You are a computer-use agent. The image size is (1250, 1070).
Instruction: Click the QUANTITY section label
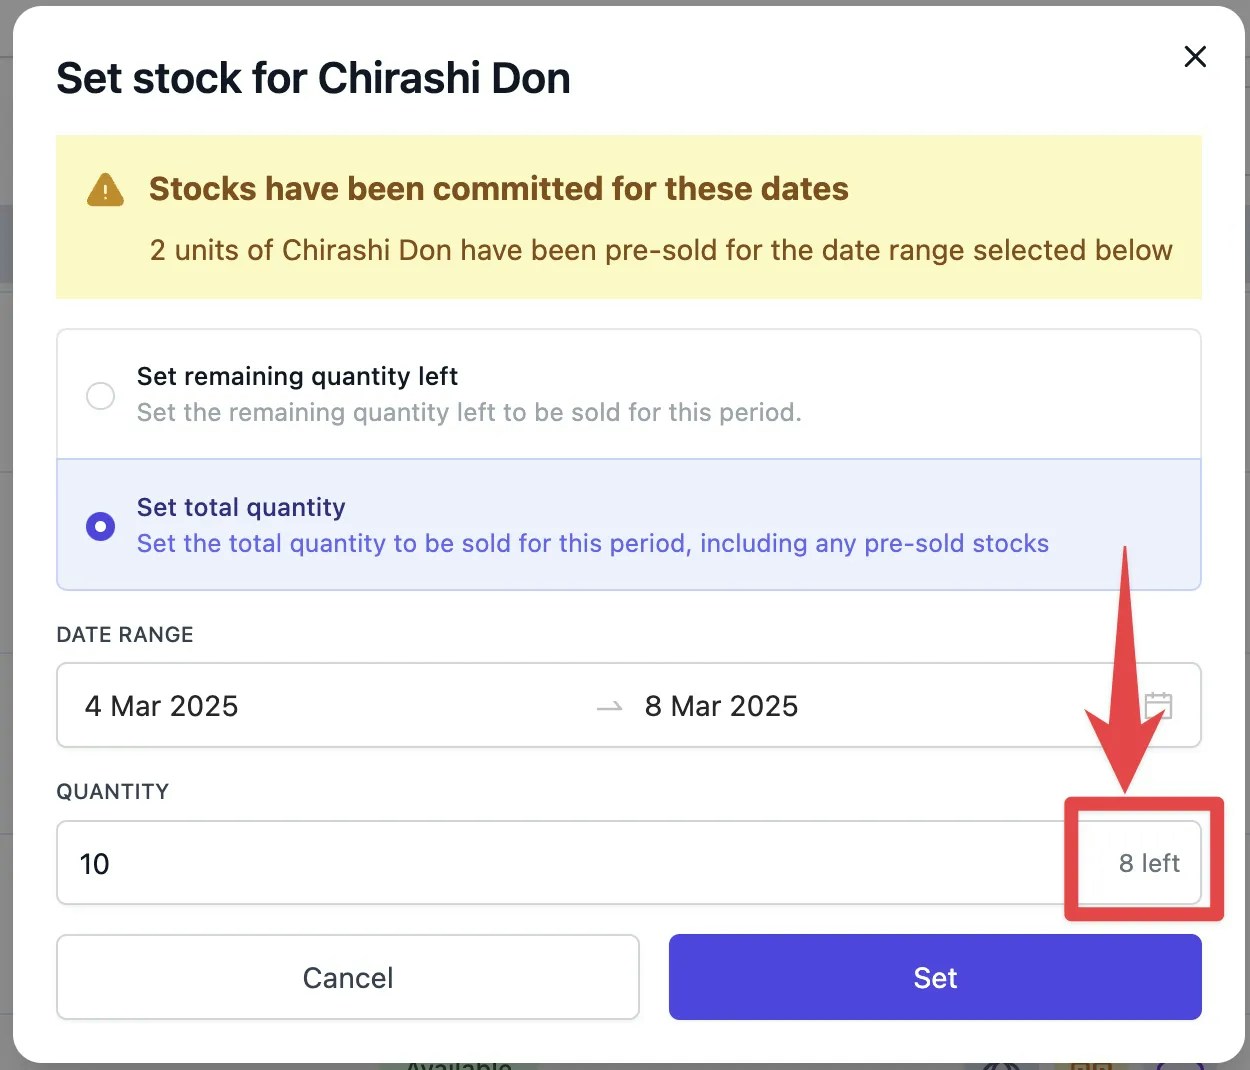(112, 791)
